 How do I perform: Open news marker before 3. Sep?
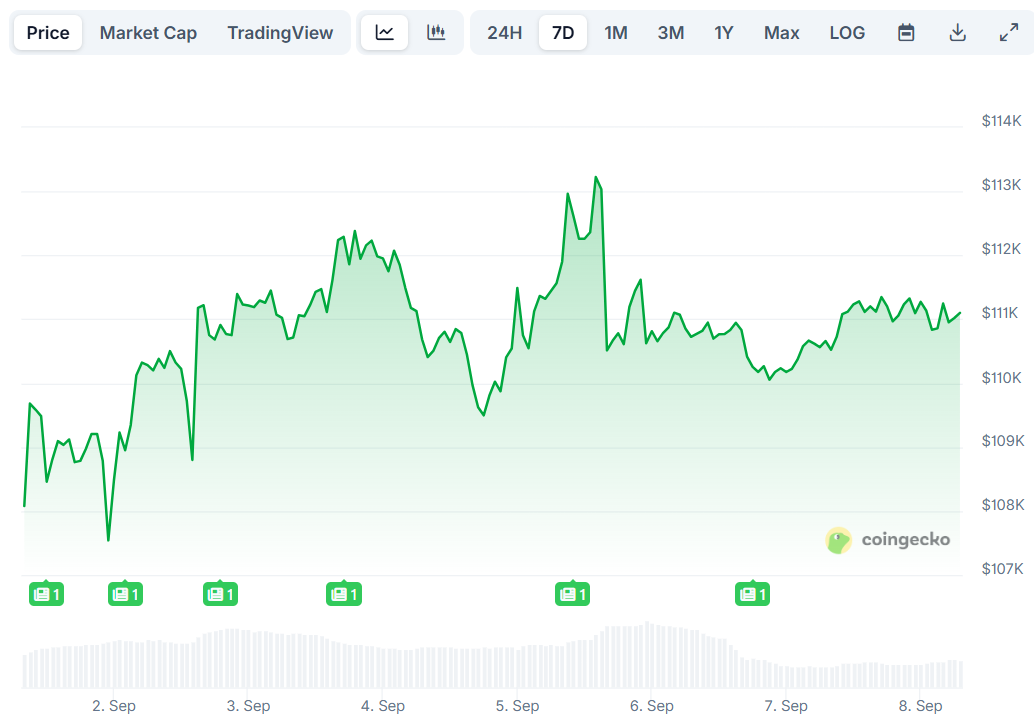click(220, 594)
